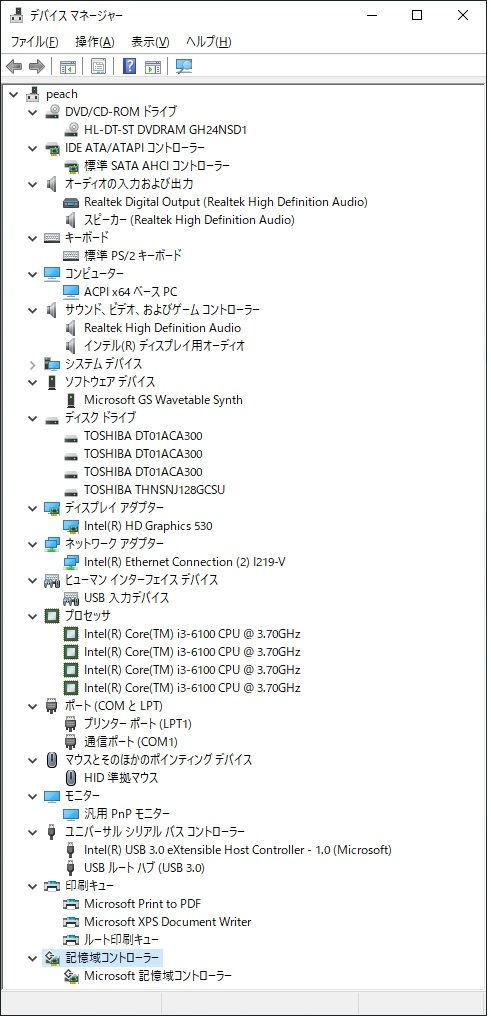Click the Properties toolbar icon
The height and width of the screenshot is (1016, 491).
tap(98, 66)
